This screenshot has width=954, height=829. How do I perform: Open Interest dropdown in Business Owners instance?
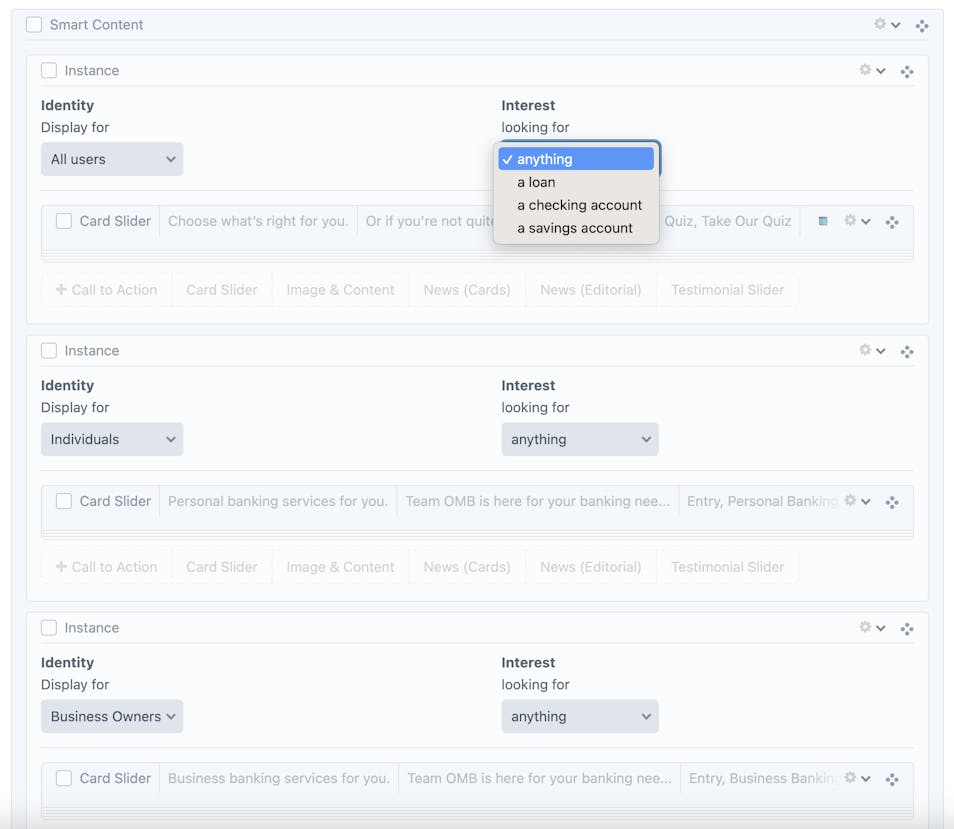[x=579, y=716]
